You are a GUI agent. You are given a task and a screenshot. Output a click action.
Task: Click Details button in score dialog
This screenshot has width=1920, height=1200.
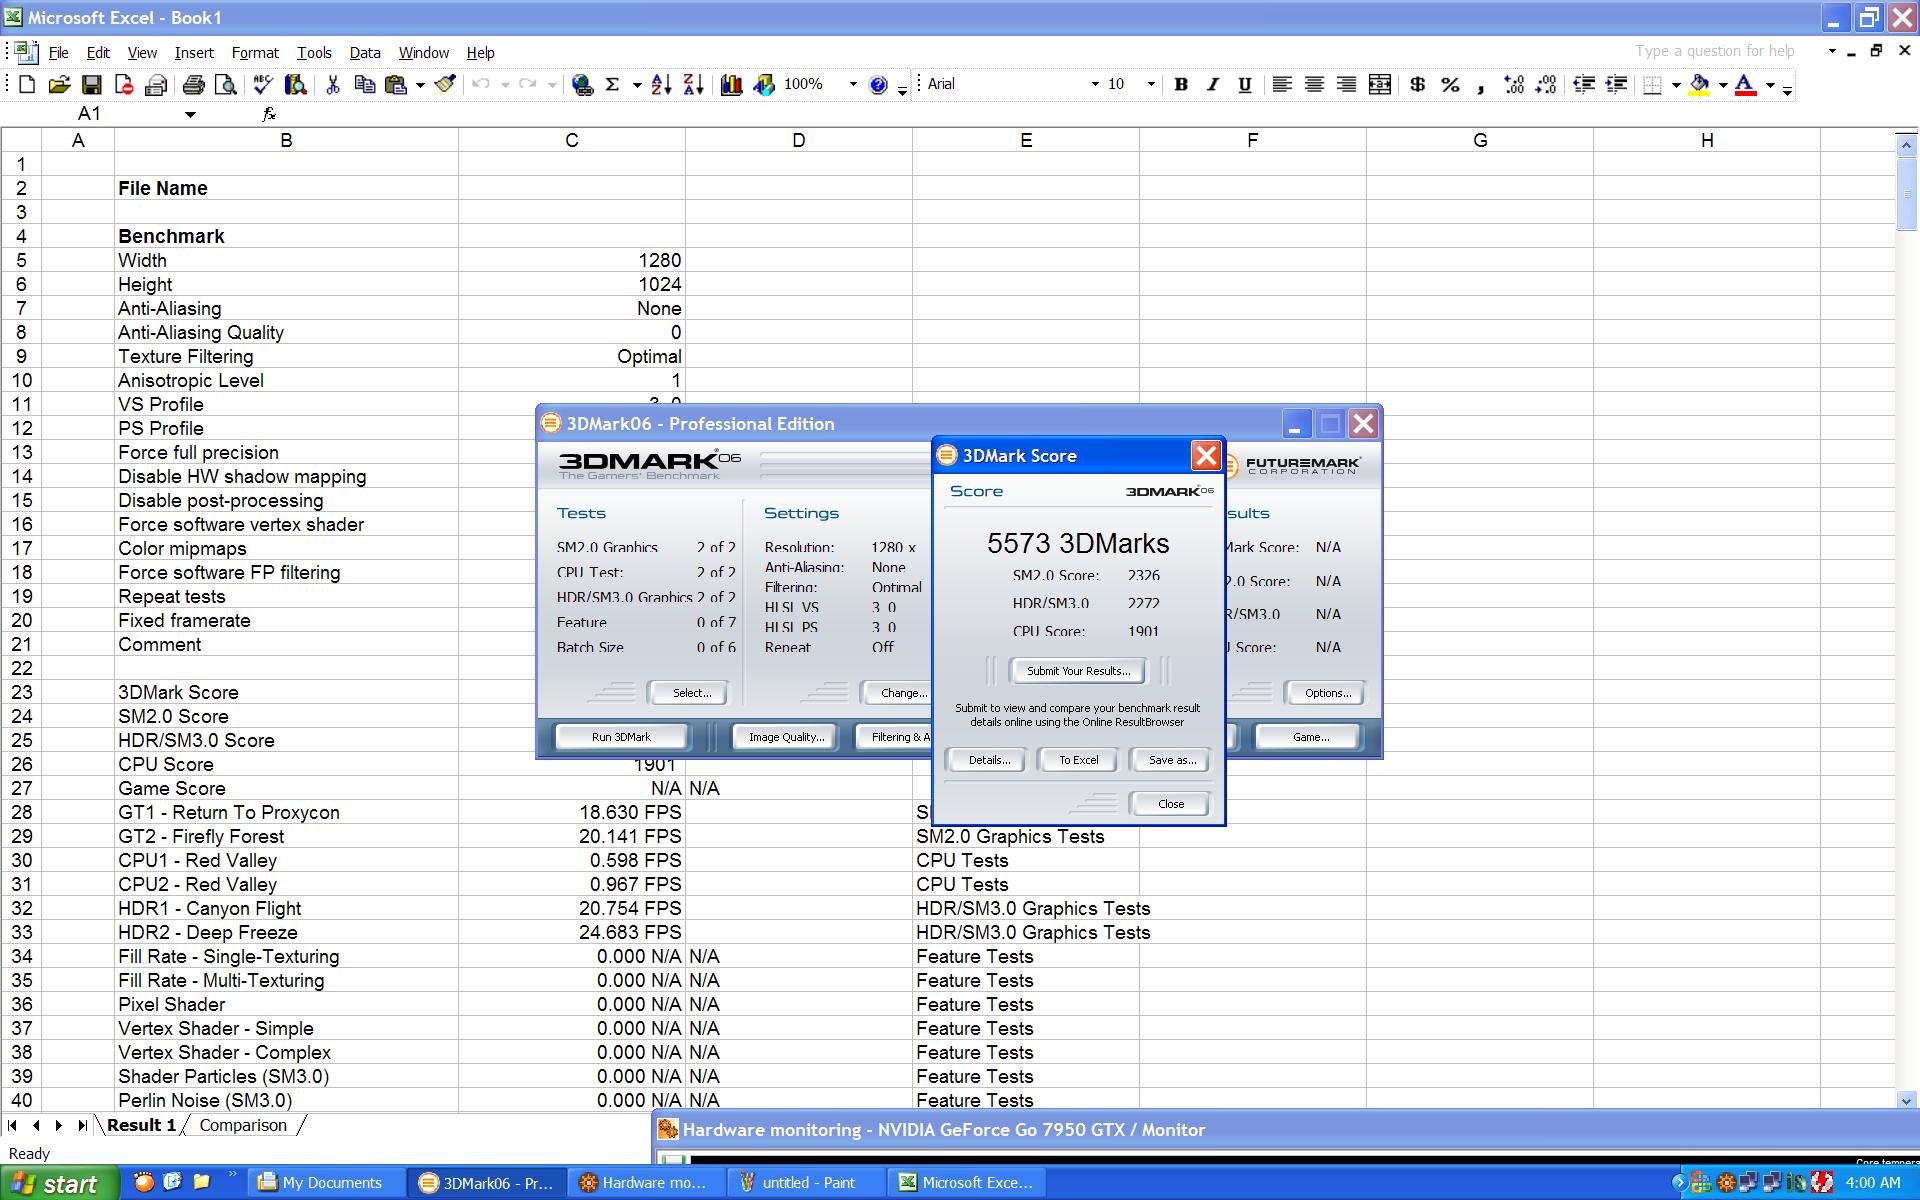(x=989, y=760)
